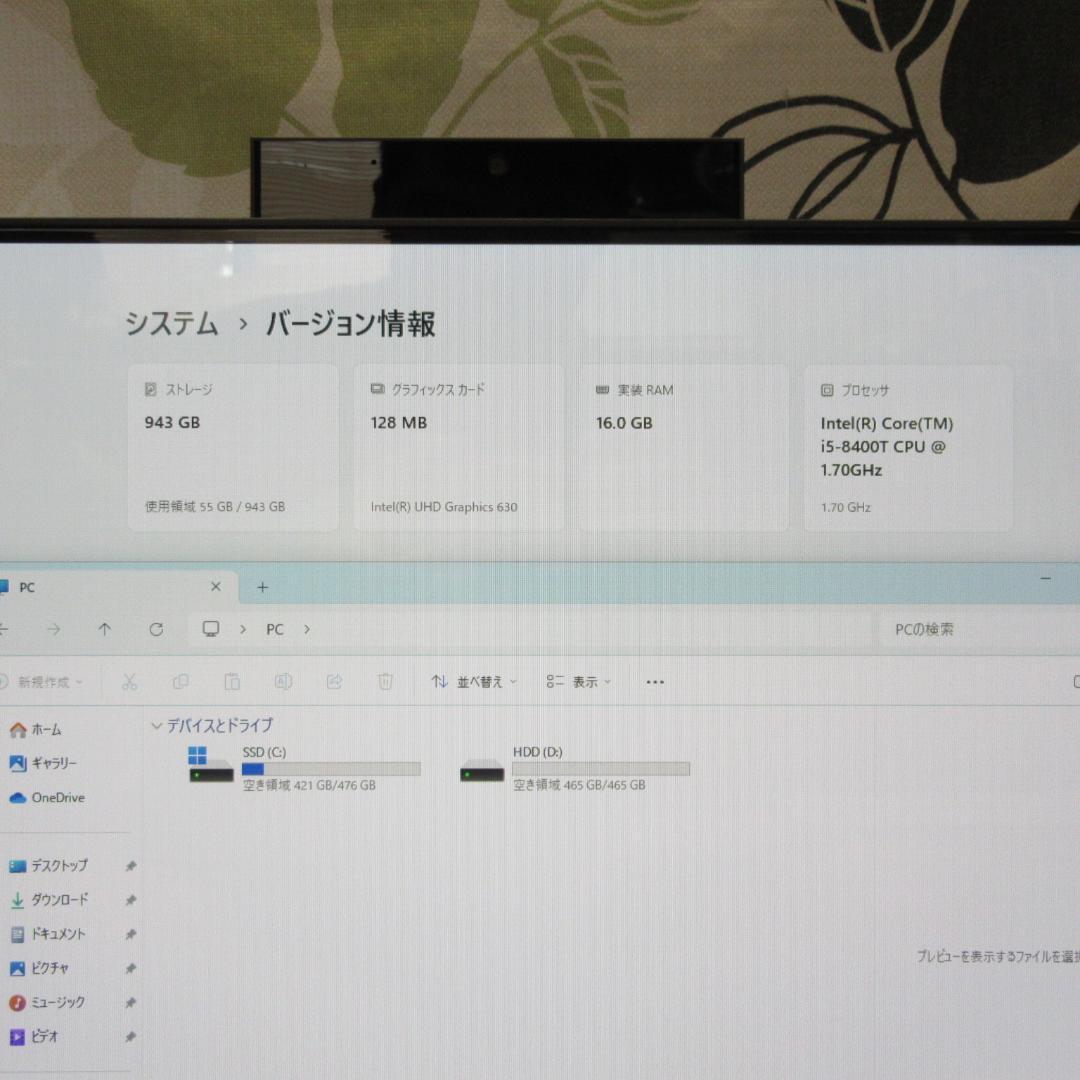Click the Paste icon in the toolbar

pyautogui.click(x=232, y=681)
